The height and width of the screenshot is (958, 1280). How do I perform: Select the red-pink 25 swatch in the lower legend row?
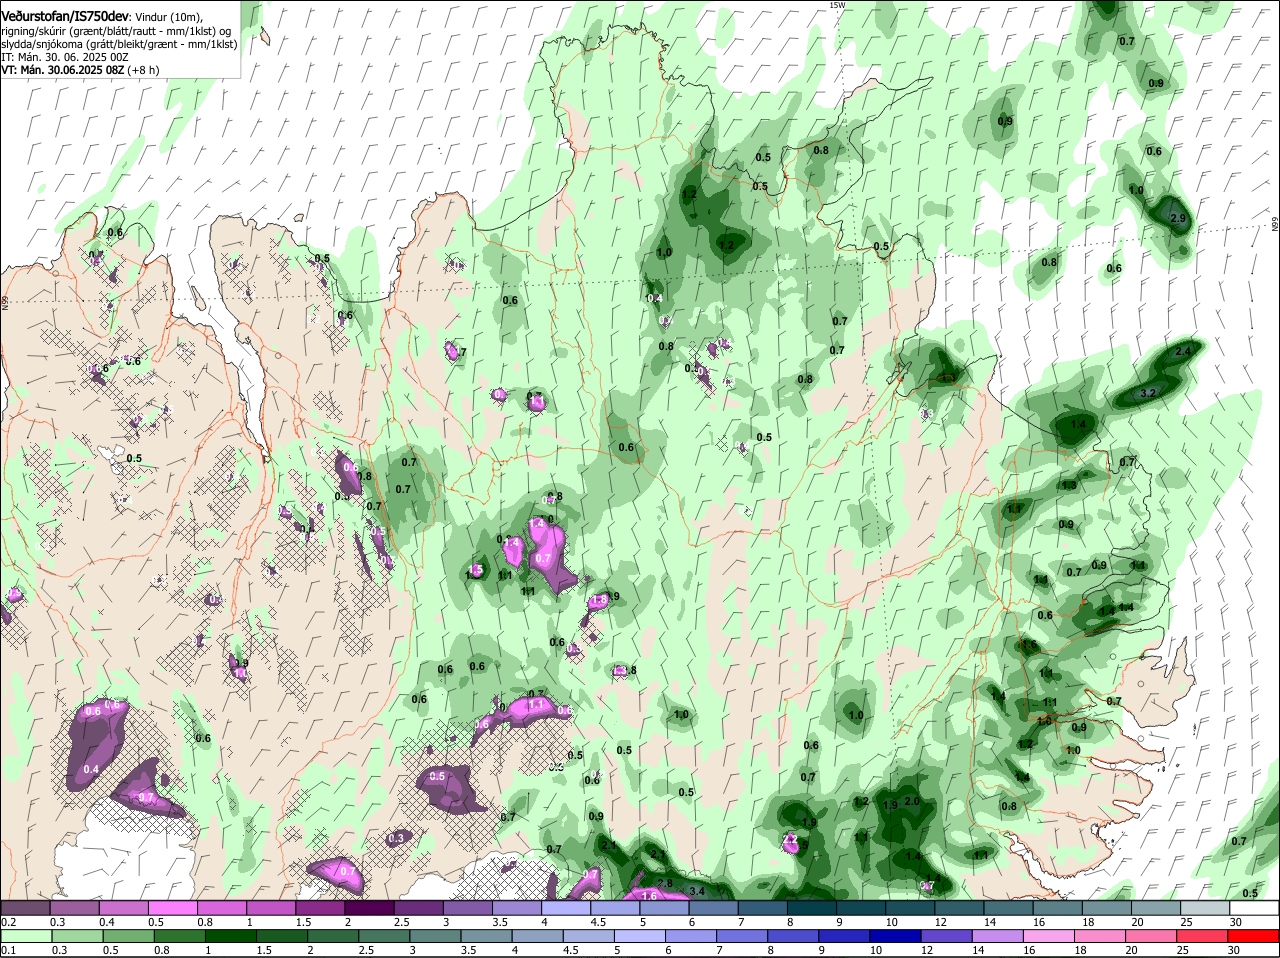(x=1203, y=937)
